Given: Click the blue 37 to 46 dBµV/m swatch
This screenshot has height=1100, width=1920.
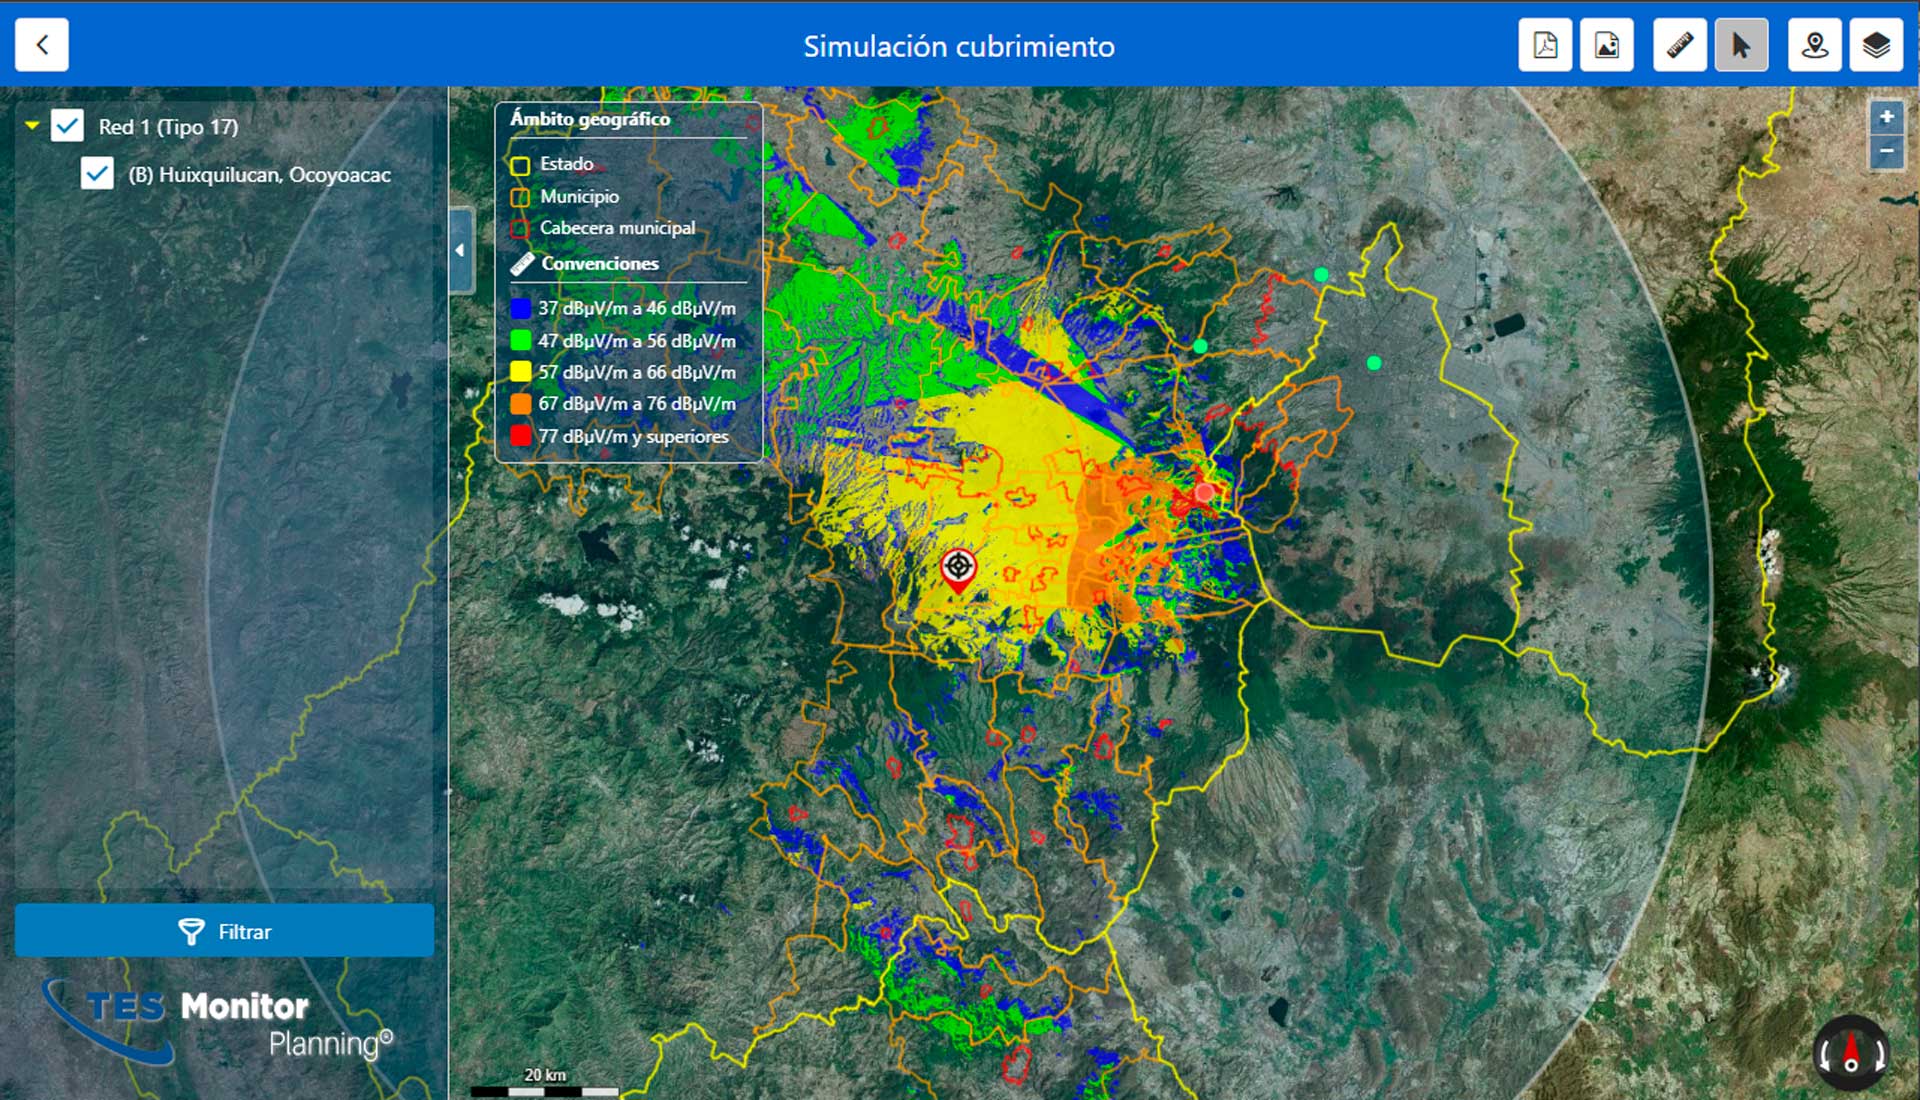Looking at the screenshot, I should [x=520, y=309].
